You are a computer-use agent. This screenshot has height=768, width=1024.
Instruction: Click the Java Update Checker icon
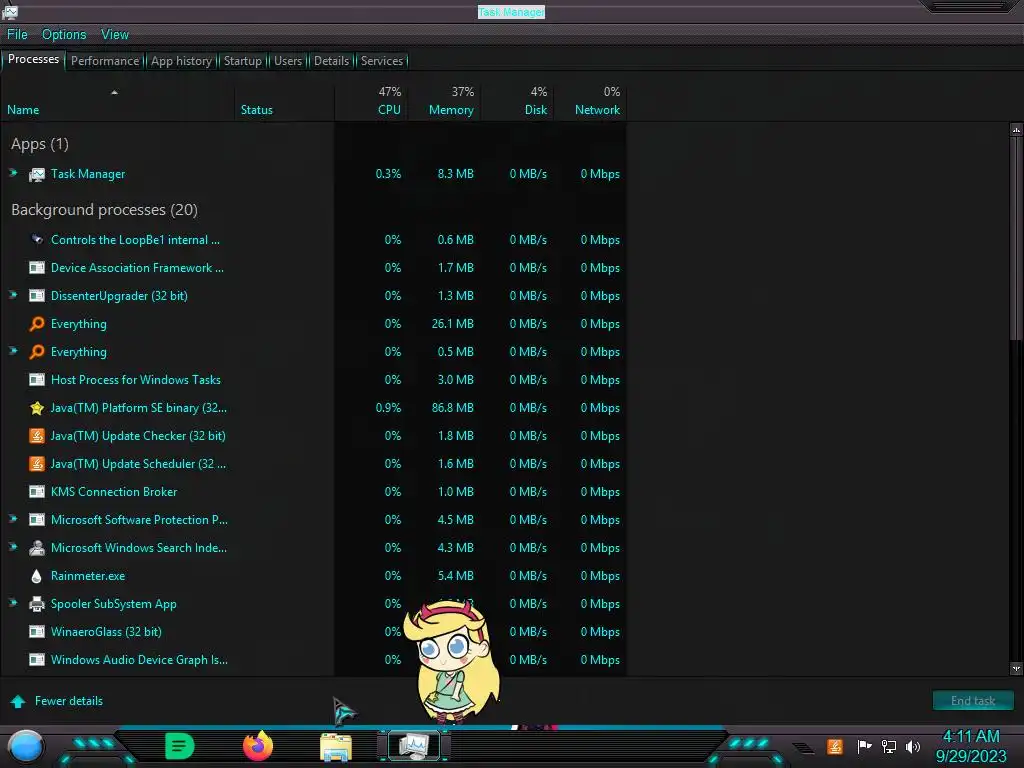click(37, 436)
